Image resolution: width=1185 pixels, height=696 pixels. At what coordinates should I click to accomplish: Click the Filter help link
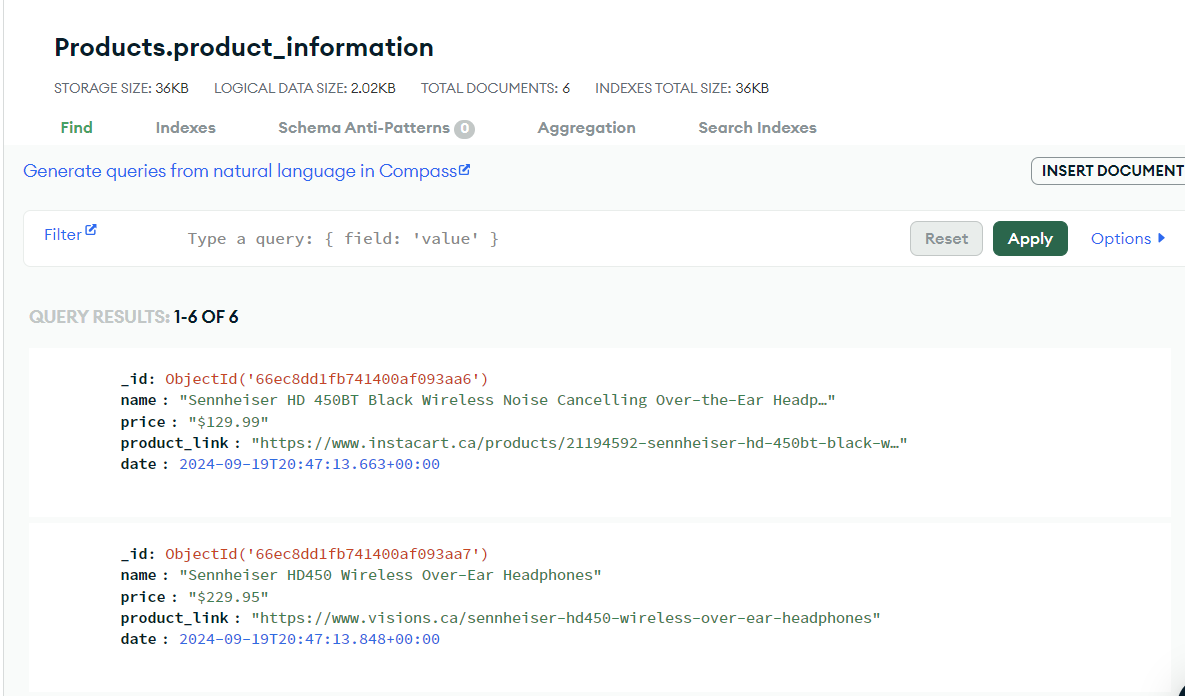[63, 235]
